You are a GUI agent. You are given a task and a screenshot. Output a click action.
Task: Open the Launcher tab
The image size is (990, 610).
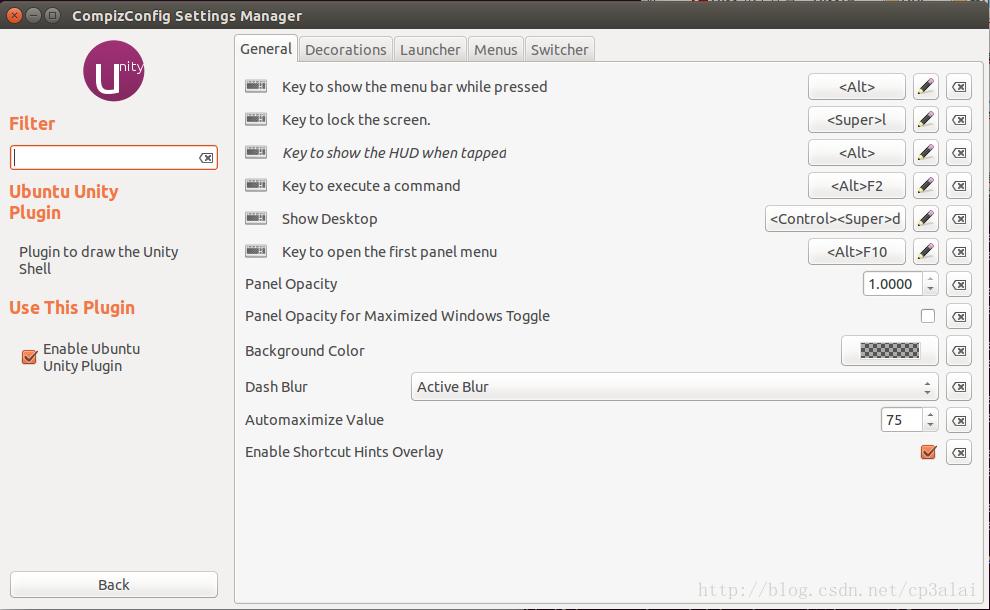[430, 49]
